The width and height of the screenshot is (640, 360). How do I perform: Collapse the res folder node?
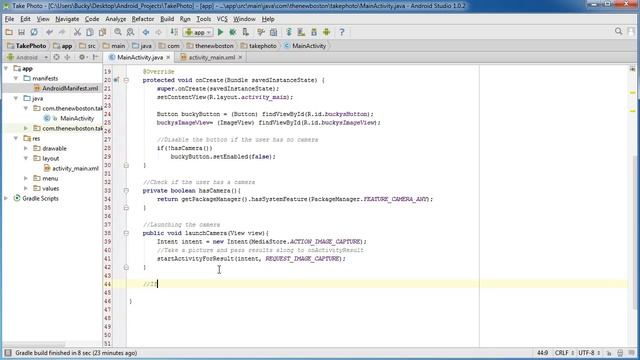16,138
